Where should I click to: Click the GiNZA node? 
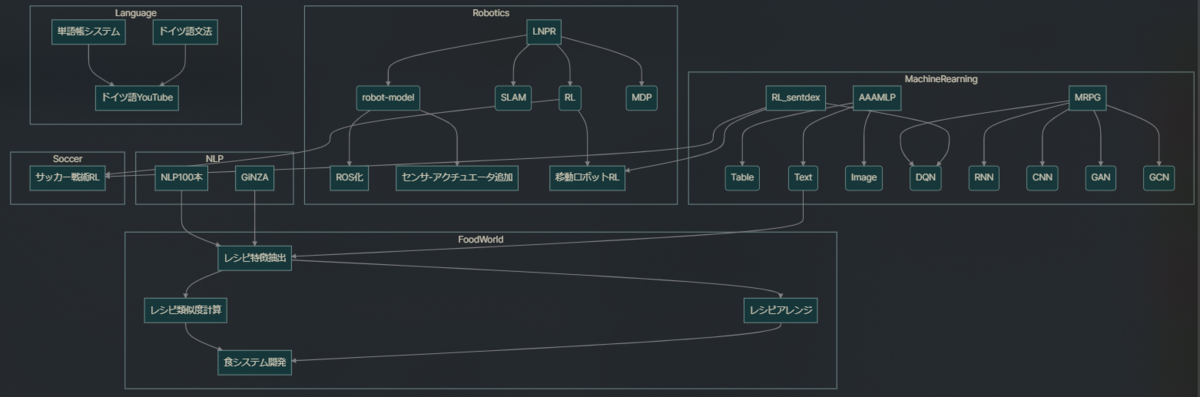[x=255, y=179]
